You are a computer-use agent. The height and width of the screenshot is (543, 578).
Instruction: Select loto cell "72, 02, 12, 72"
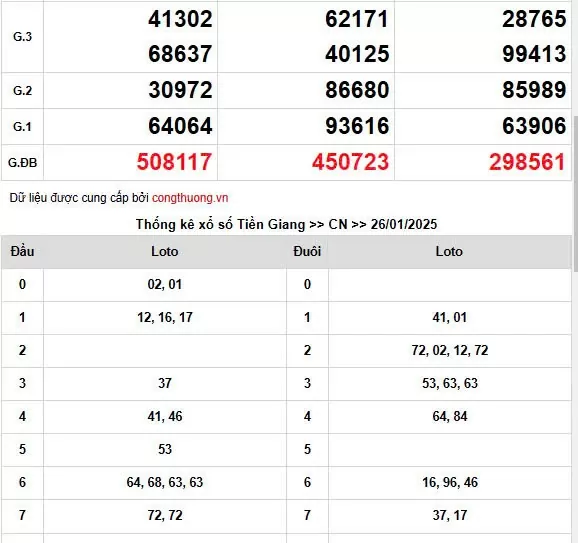pyautogui.click(x=450, y=350)
